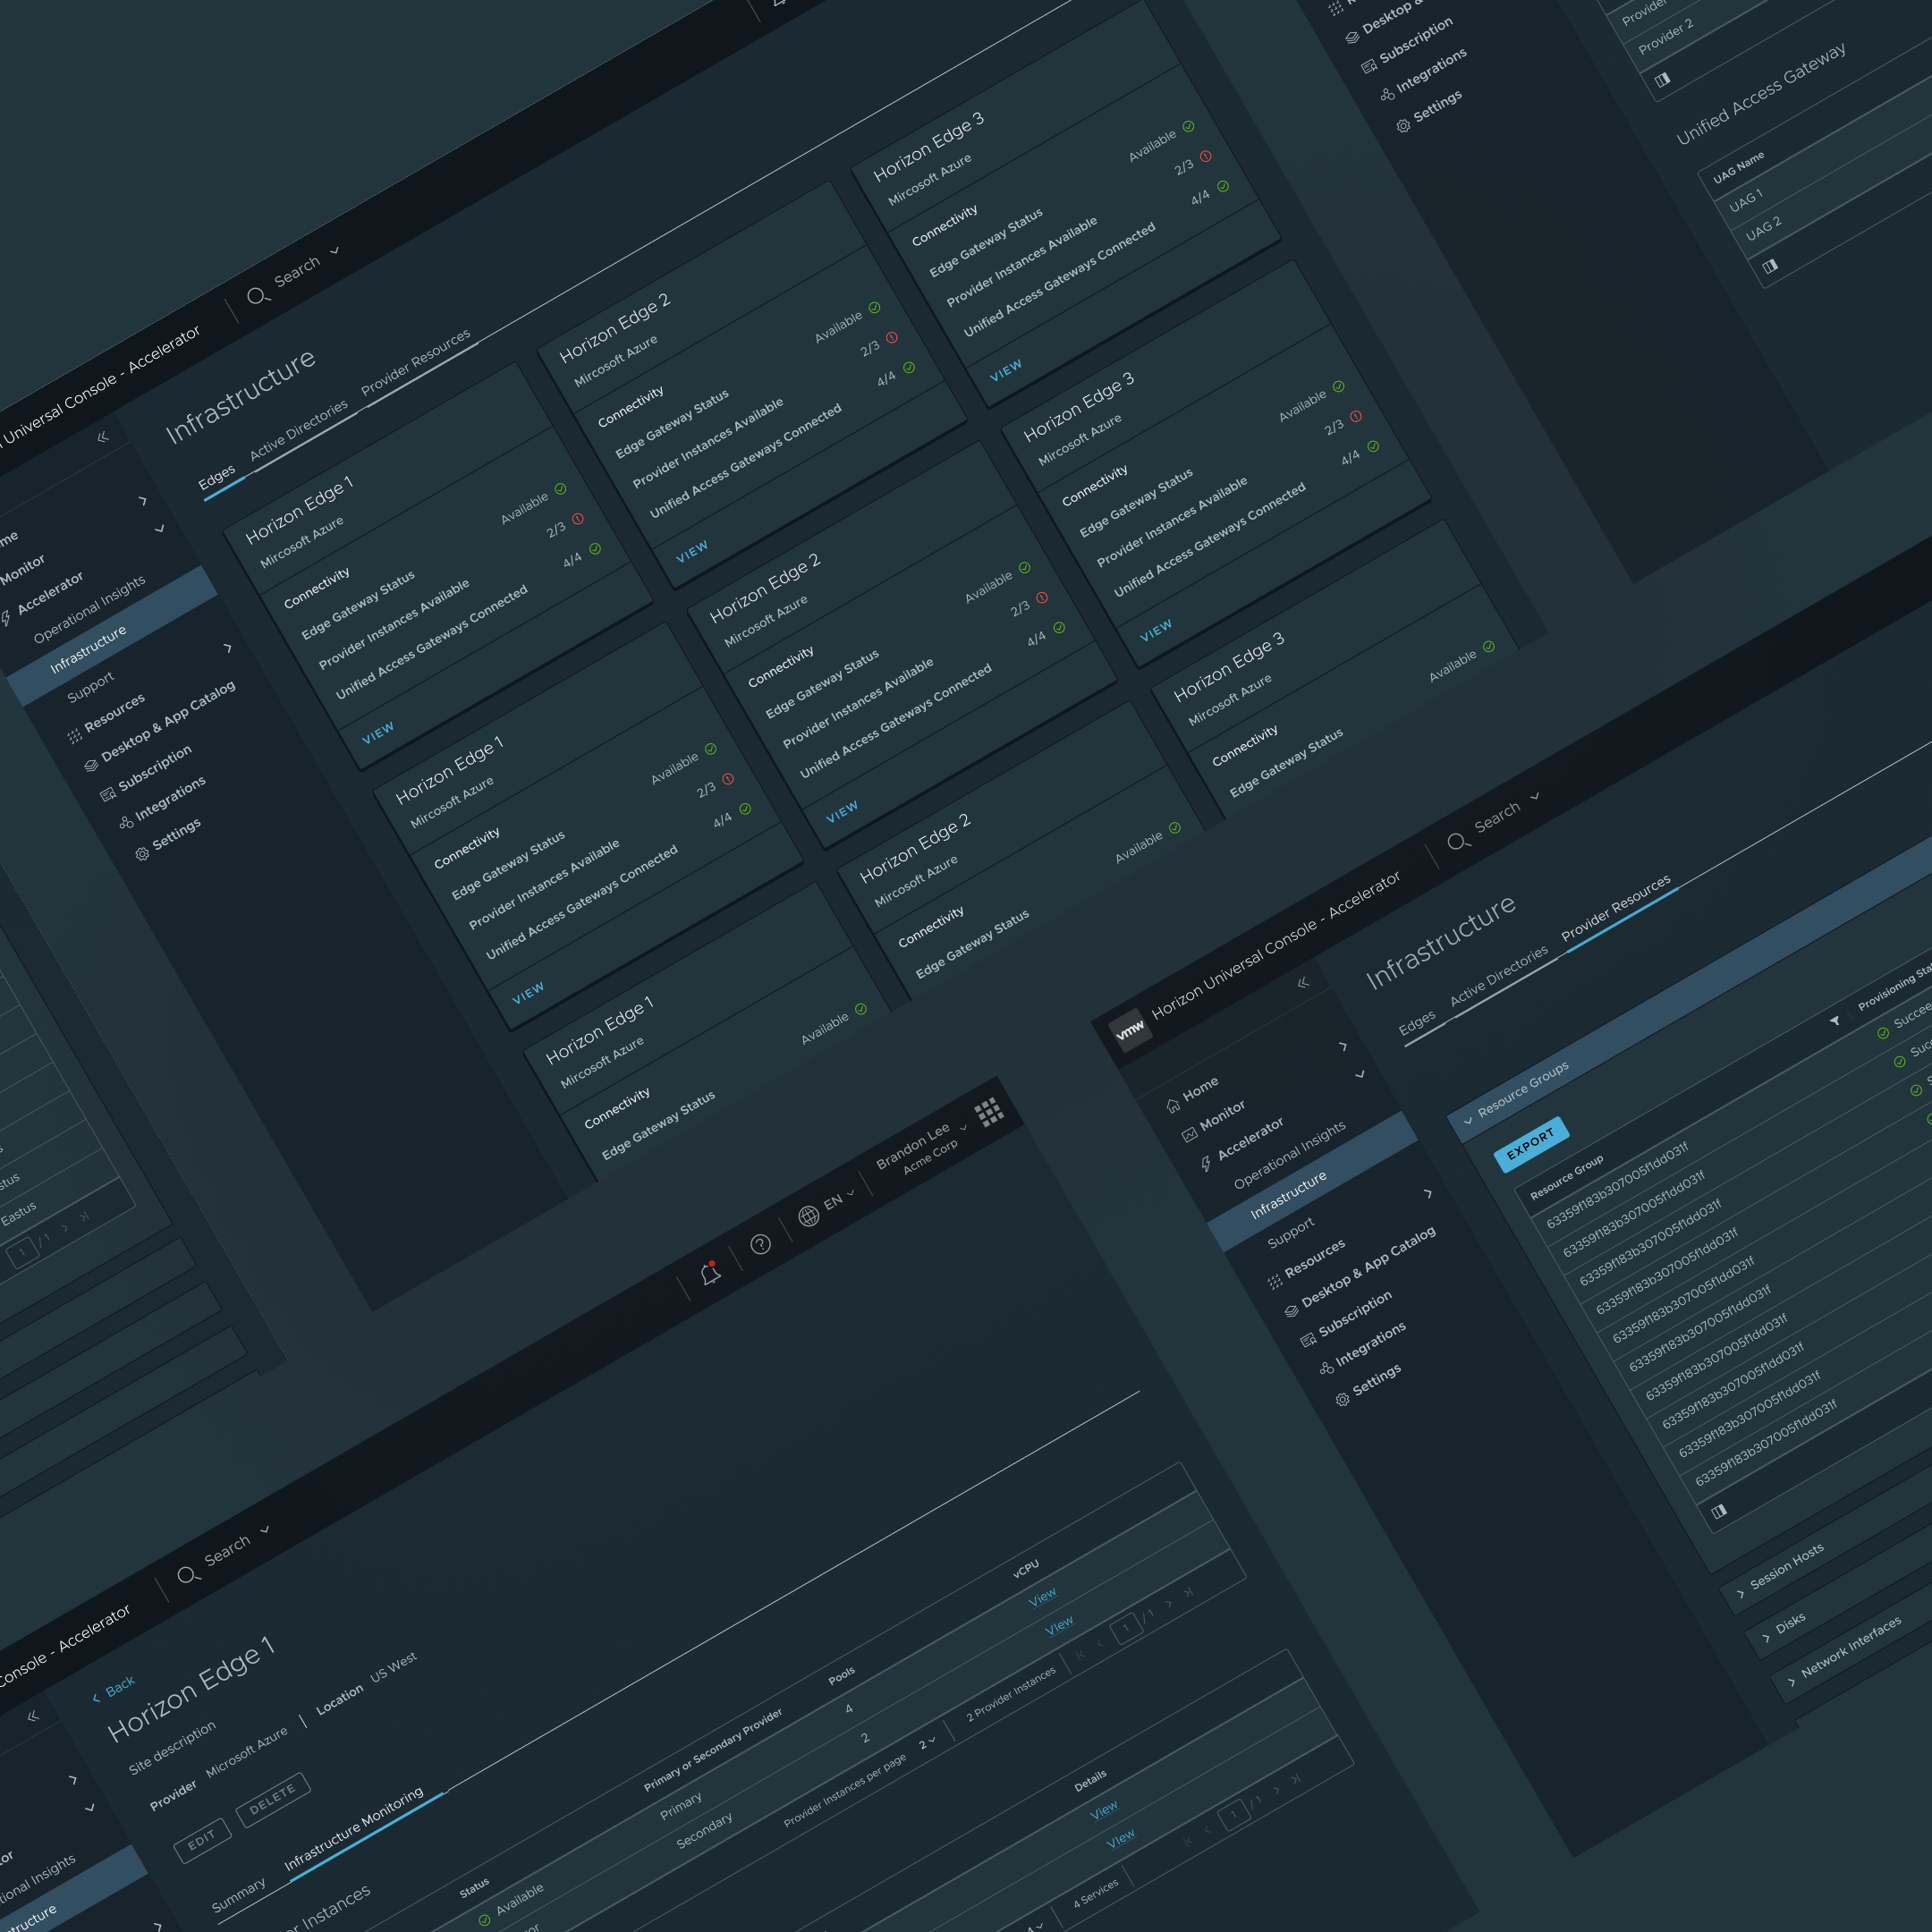The height and width of the screenshot is (1932, 1932).
Task: Switch to the Summary tab
Action: pos(239,1895)
